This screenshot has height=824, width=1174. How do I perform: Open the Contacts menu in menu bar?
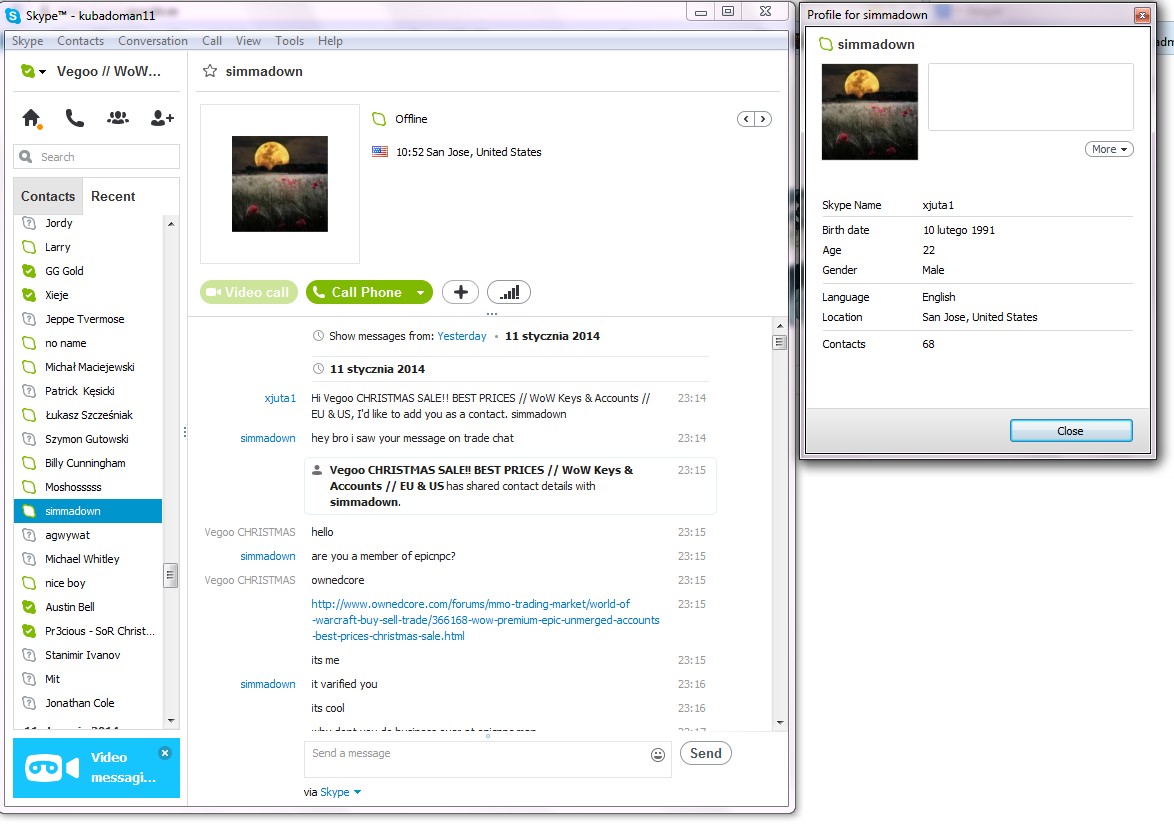(x=80, y=40)
